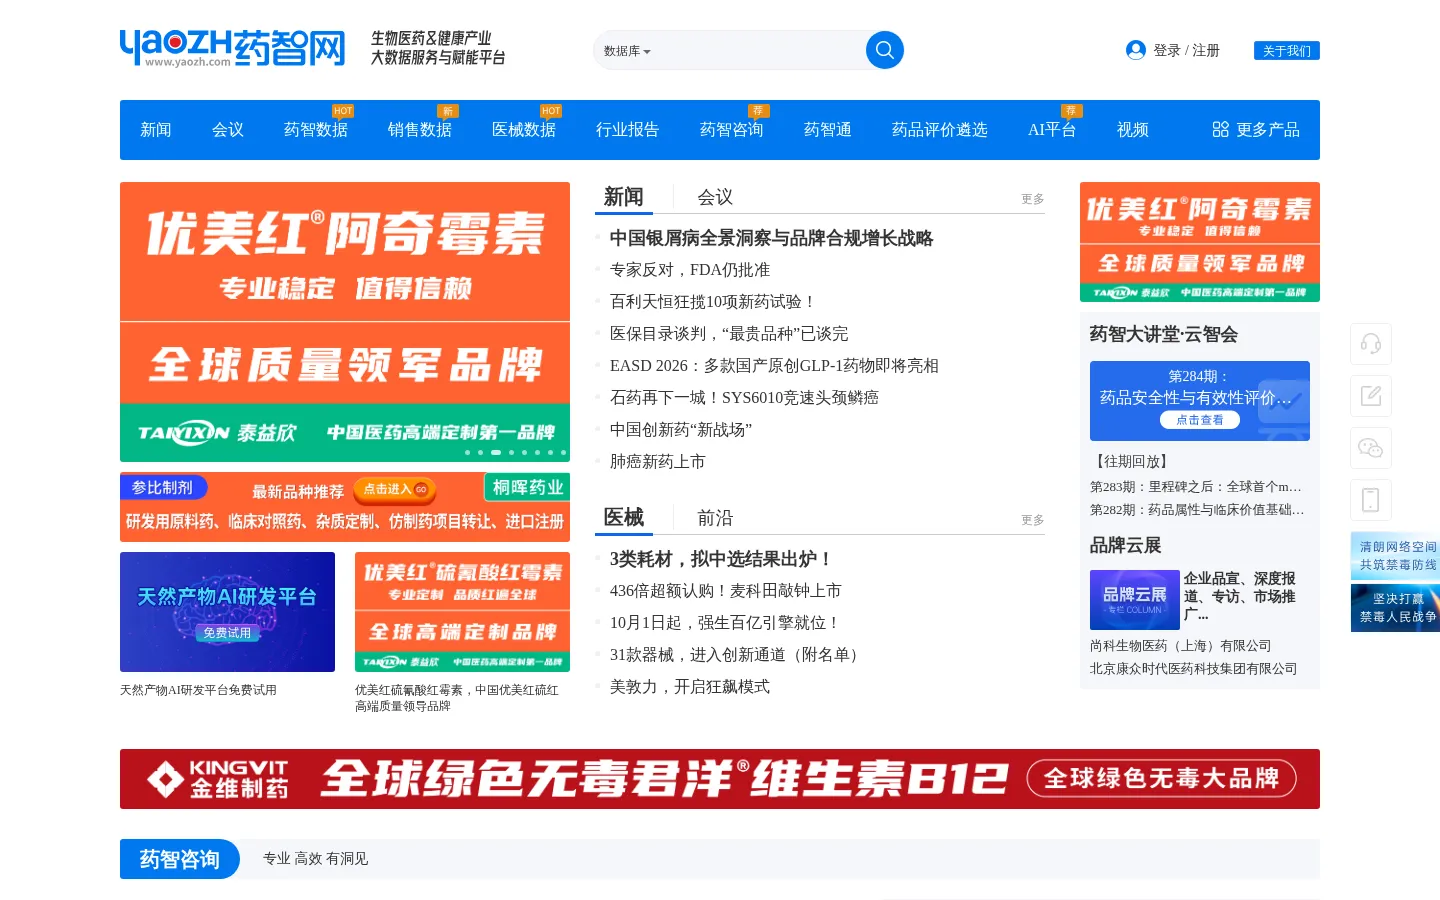The image size is (1440, 900).
Task: Click the 免费试用 button on AI banner
Action: tap(228, 633)
